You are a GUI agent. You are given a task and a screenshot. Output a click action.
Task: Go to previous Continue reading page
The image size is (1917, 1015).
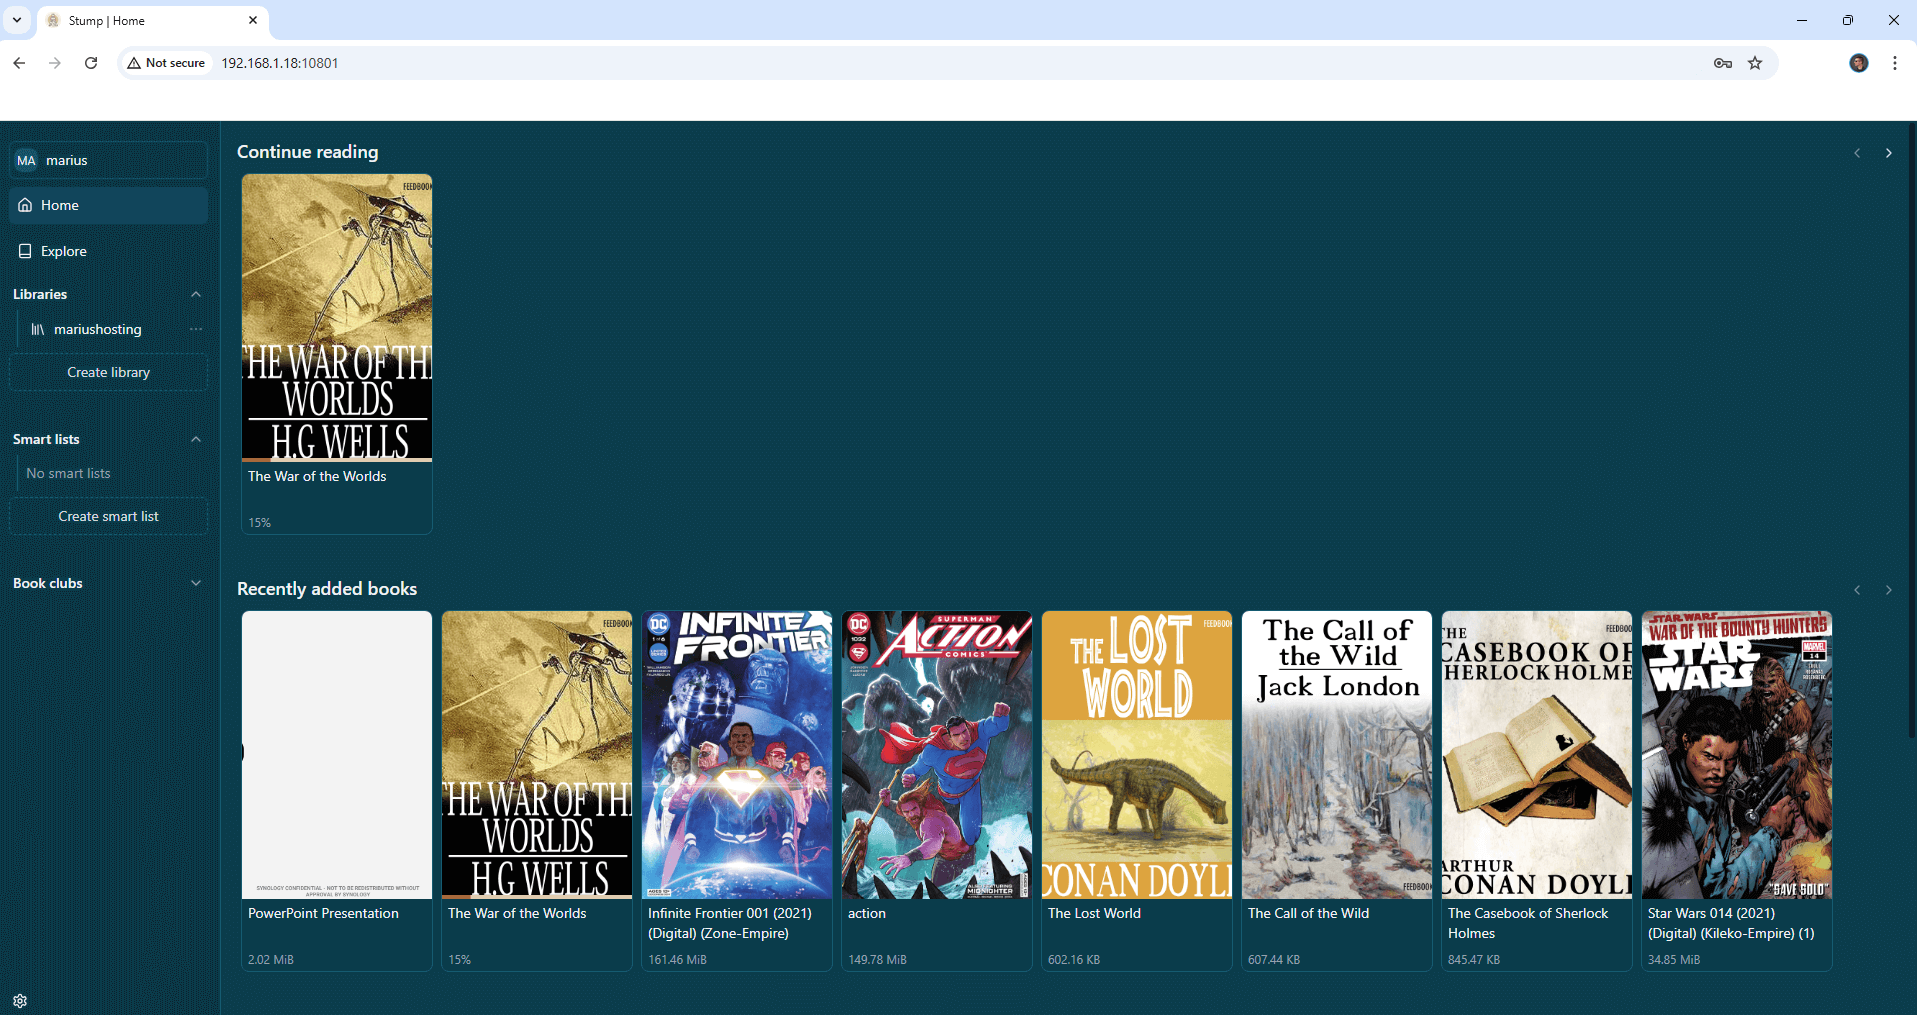click(1857, 153)
